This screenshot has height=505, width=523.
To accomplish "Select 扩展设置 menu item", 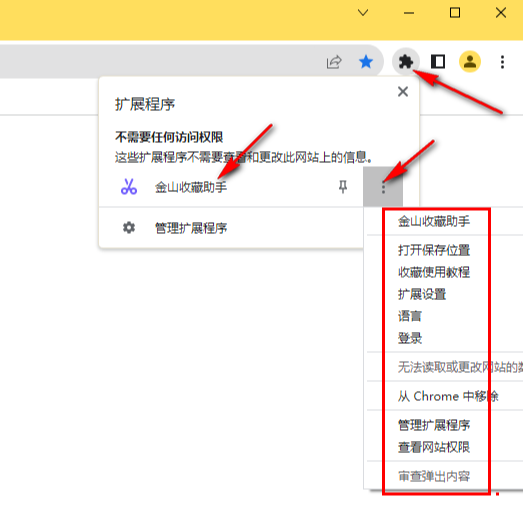I will pyautogui.click(x=422, y=294).
